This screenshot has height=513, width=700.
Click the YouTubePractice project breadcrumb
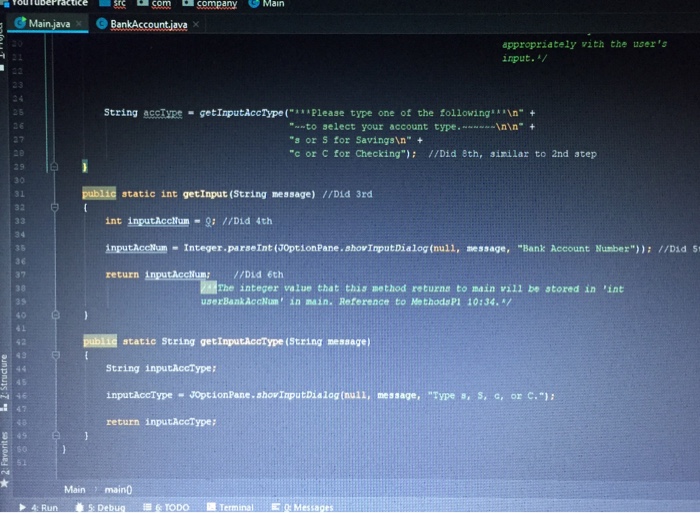49,3
